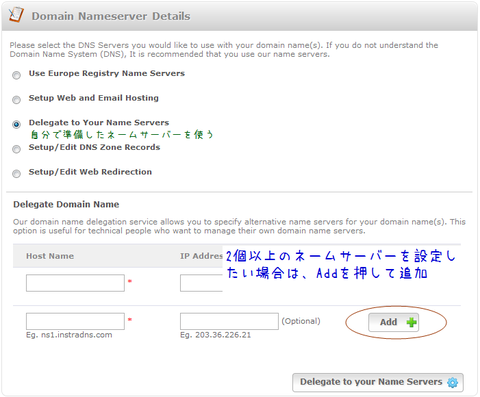Click the second Host Name field above ns1.instradns.com

pyautogui.click(x=75, y=321)
